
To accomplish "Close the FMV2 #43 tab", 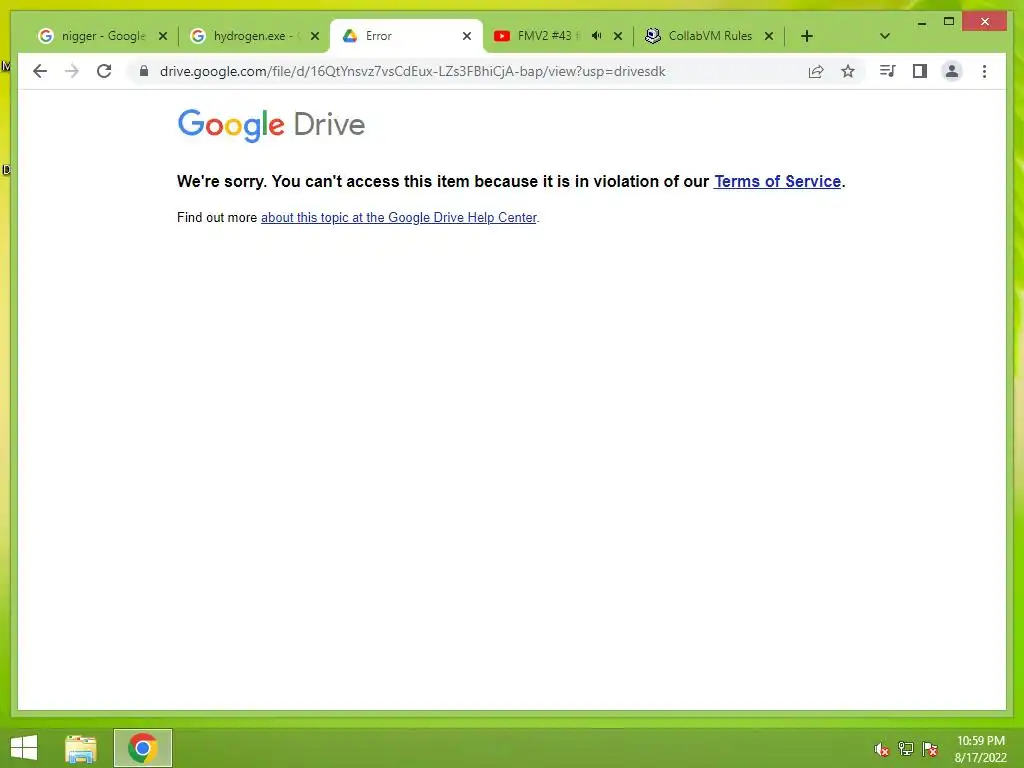I will [x=618, y=36].
